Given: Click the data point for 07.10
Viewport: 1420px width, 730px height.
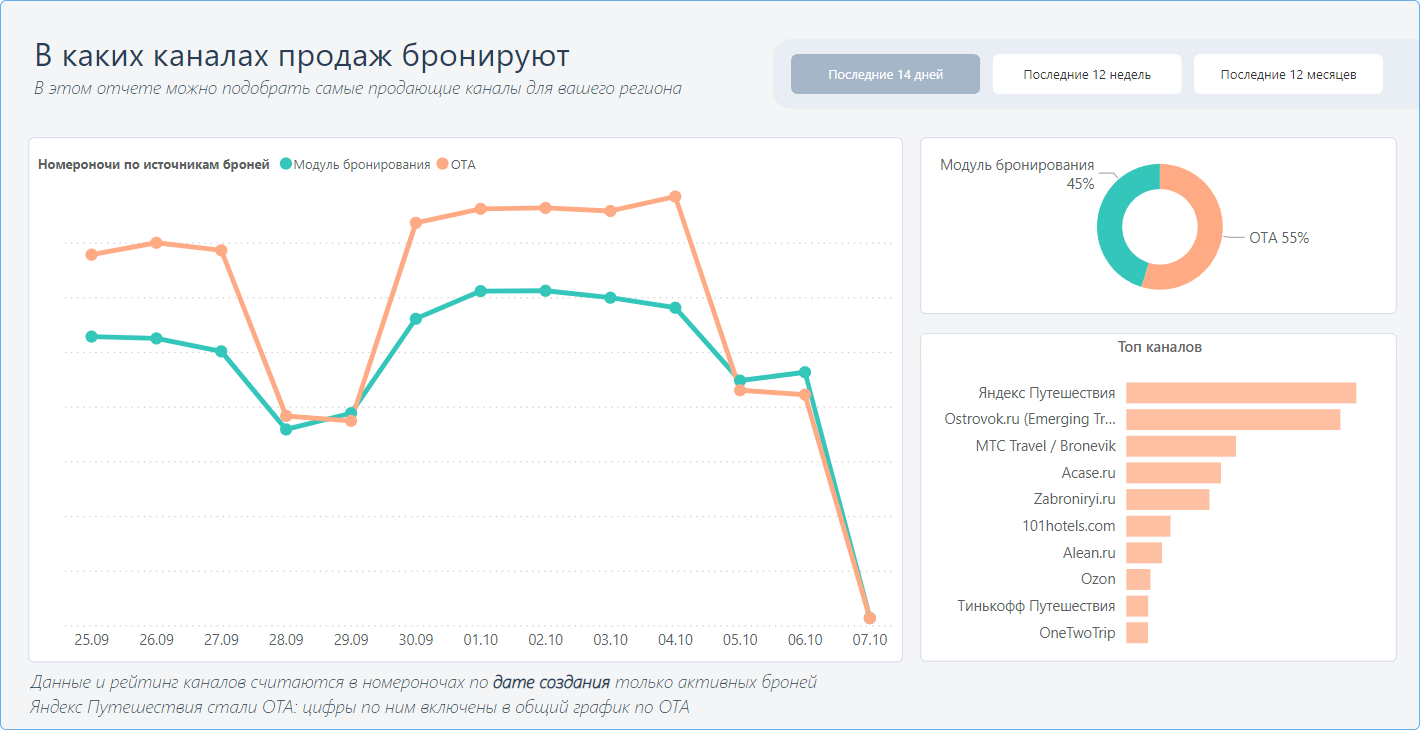Looking at the screenshot, I should [870, 618].
